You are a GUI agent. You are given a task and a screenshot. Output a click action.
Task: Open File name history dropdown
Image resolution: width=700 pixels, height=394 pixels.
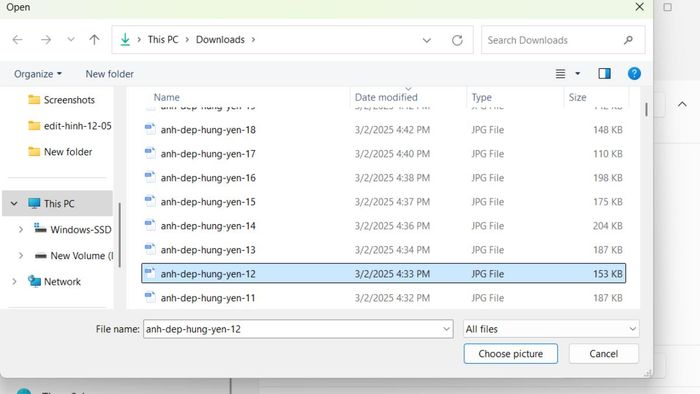click(446, 329)
